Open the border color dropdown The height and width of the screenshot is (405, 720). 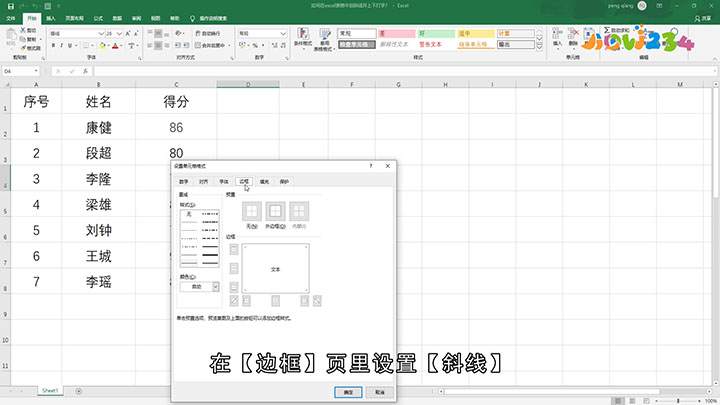tap(215, 287)
